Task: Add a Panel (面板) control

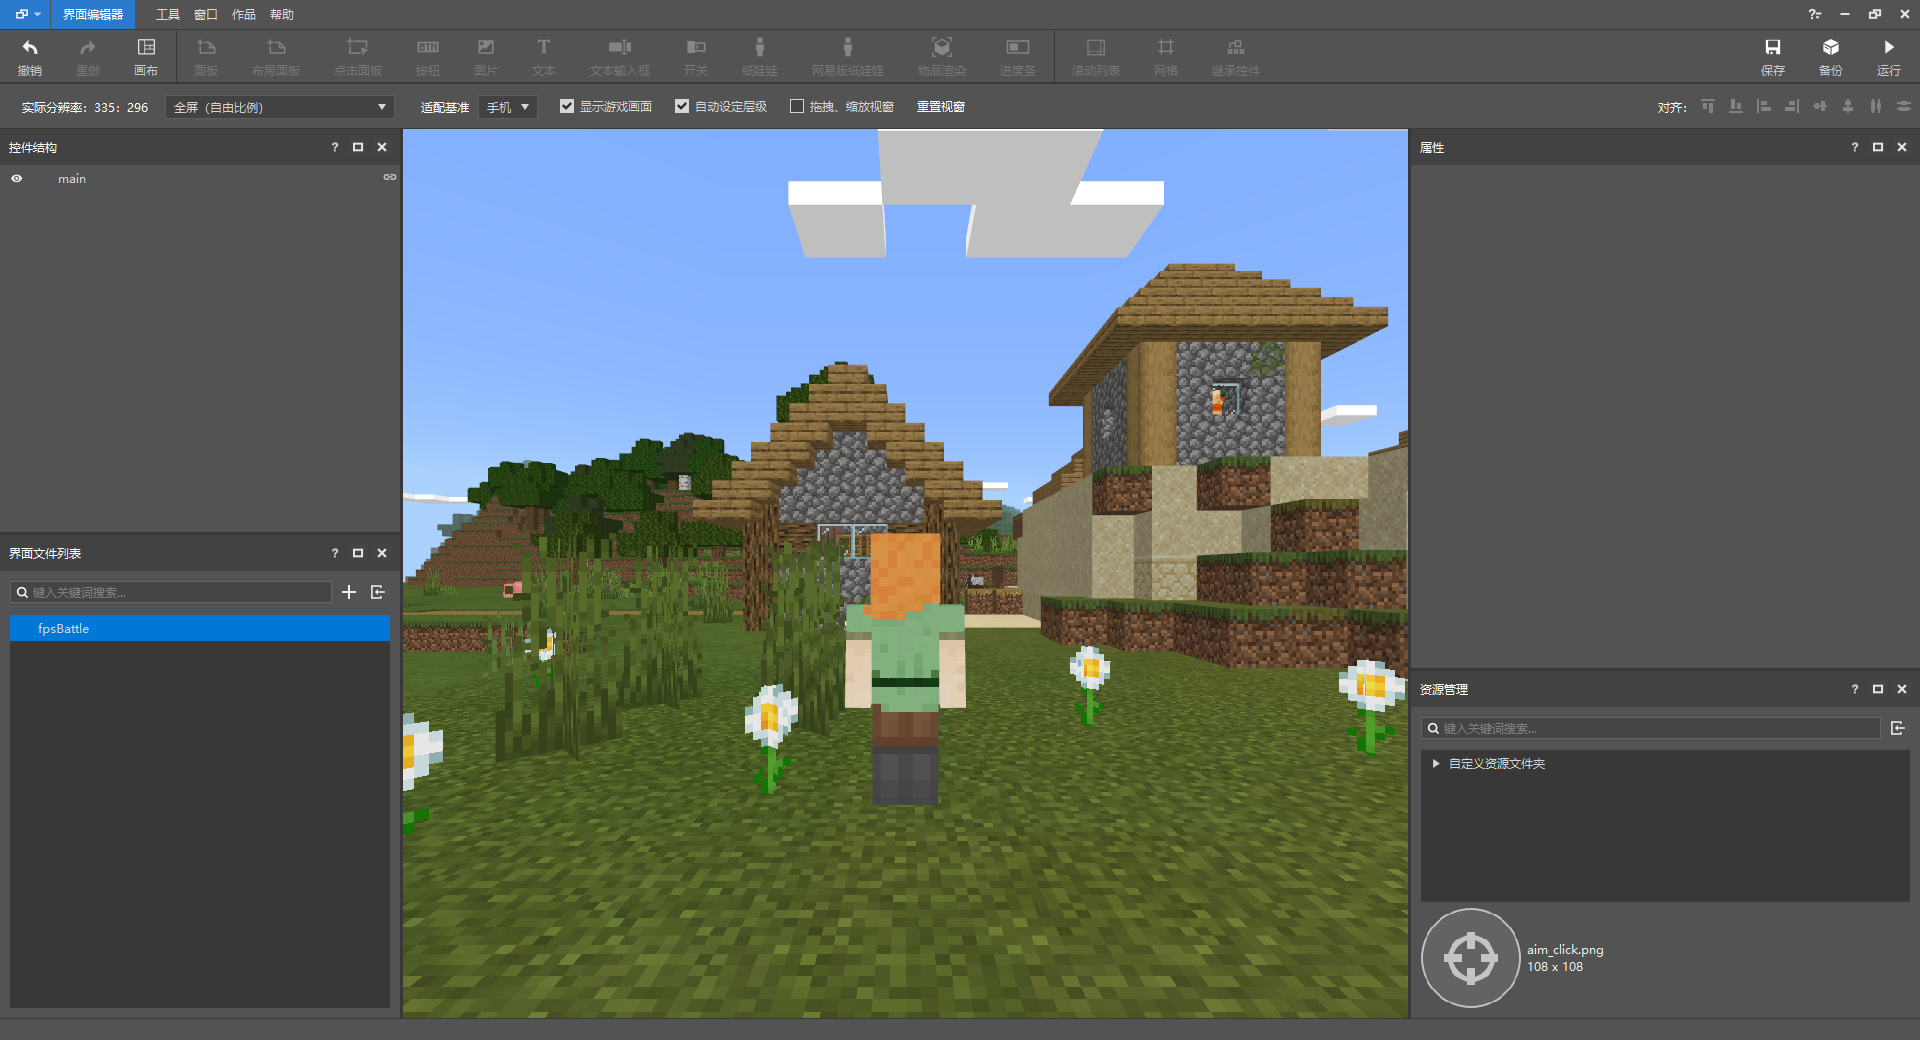Action: 206,57
